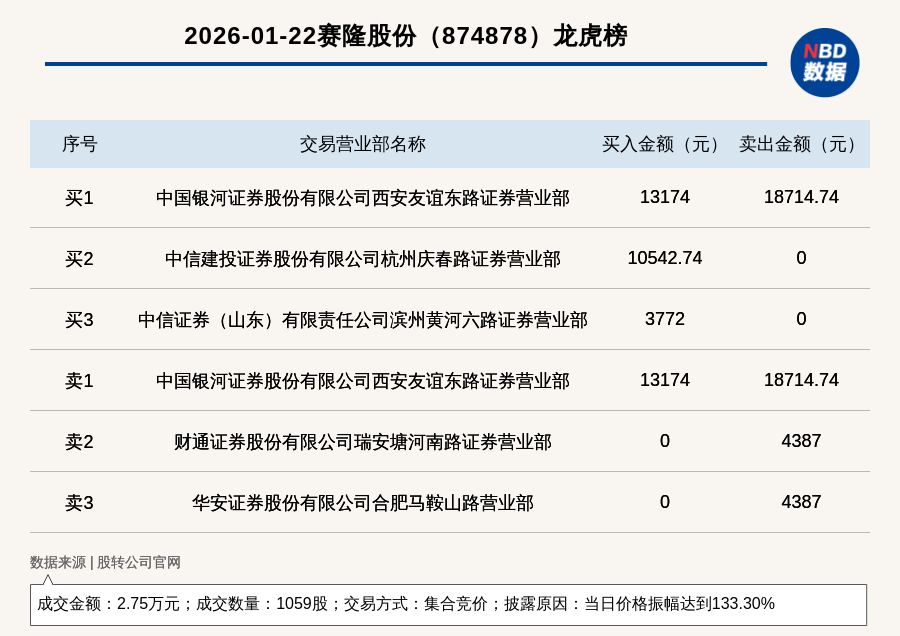The image size is (900, 636).
Task: Click the 10542.74 buy amount cell
Action: [x=664, y=258]
